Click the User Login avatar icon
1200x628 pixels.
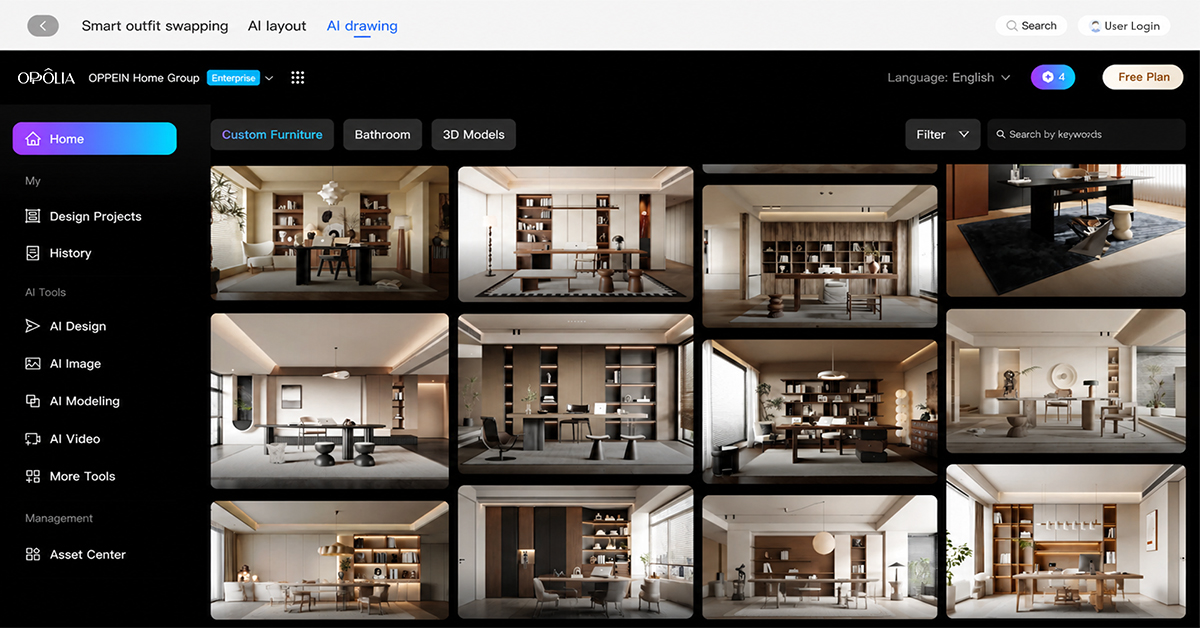coord(1095,26)
